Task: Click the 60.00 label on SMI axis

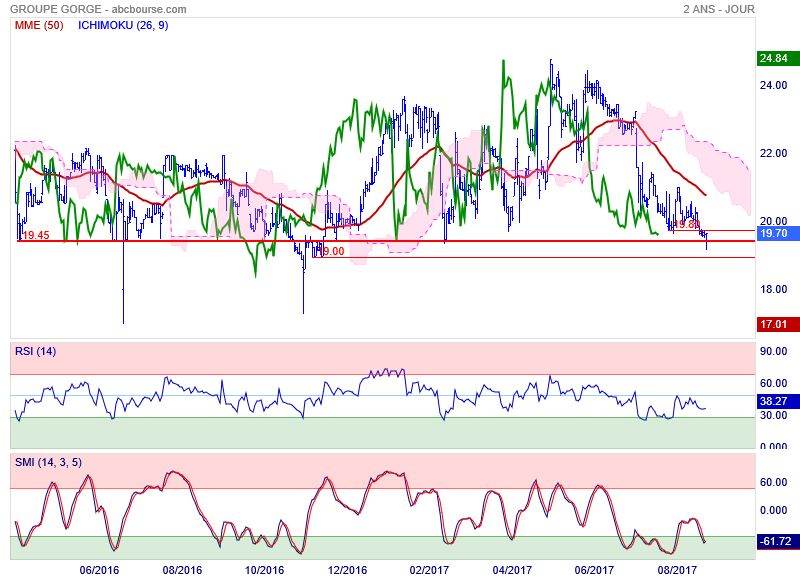Action: pyautogui.click(x=773, y=482)
